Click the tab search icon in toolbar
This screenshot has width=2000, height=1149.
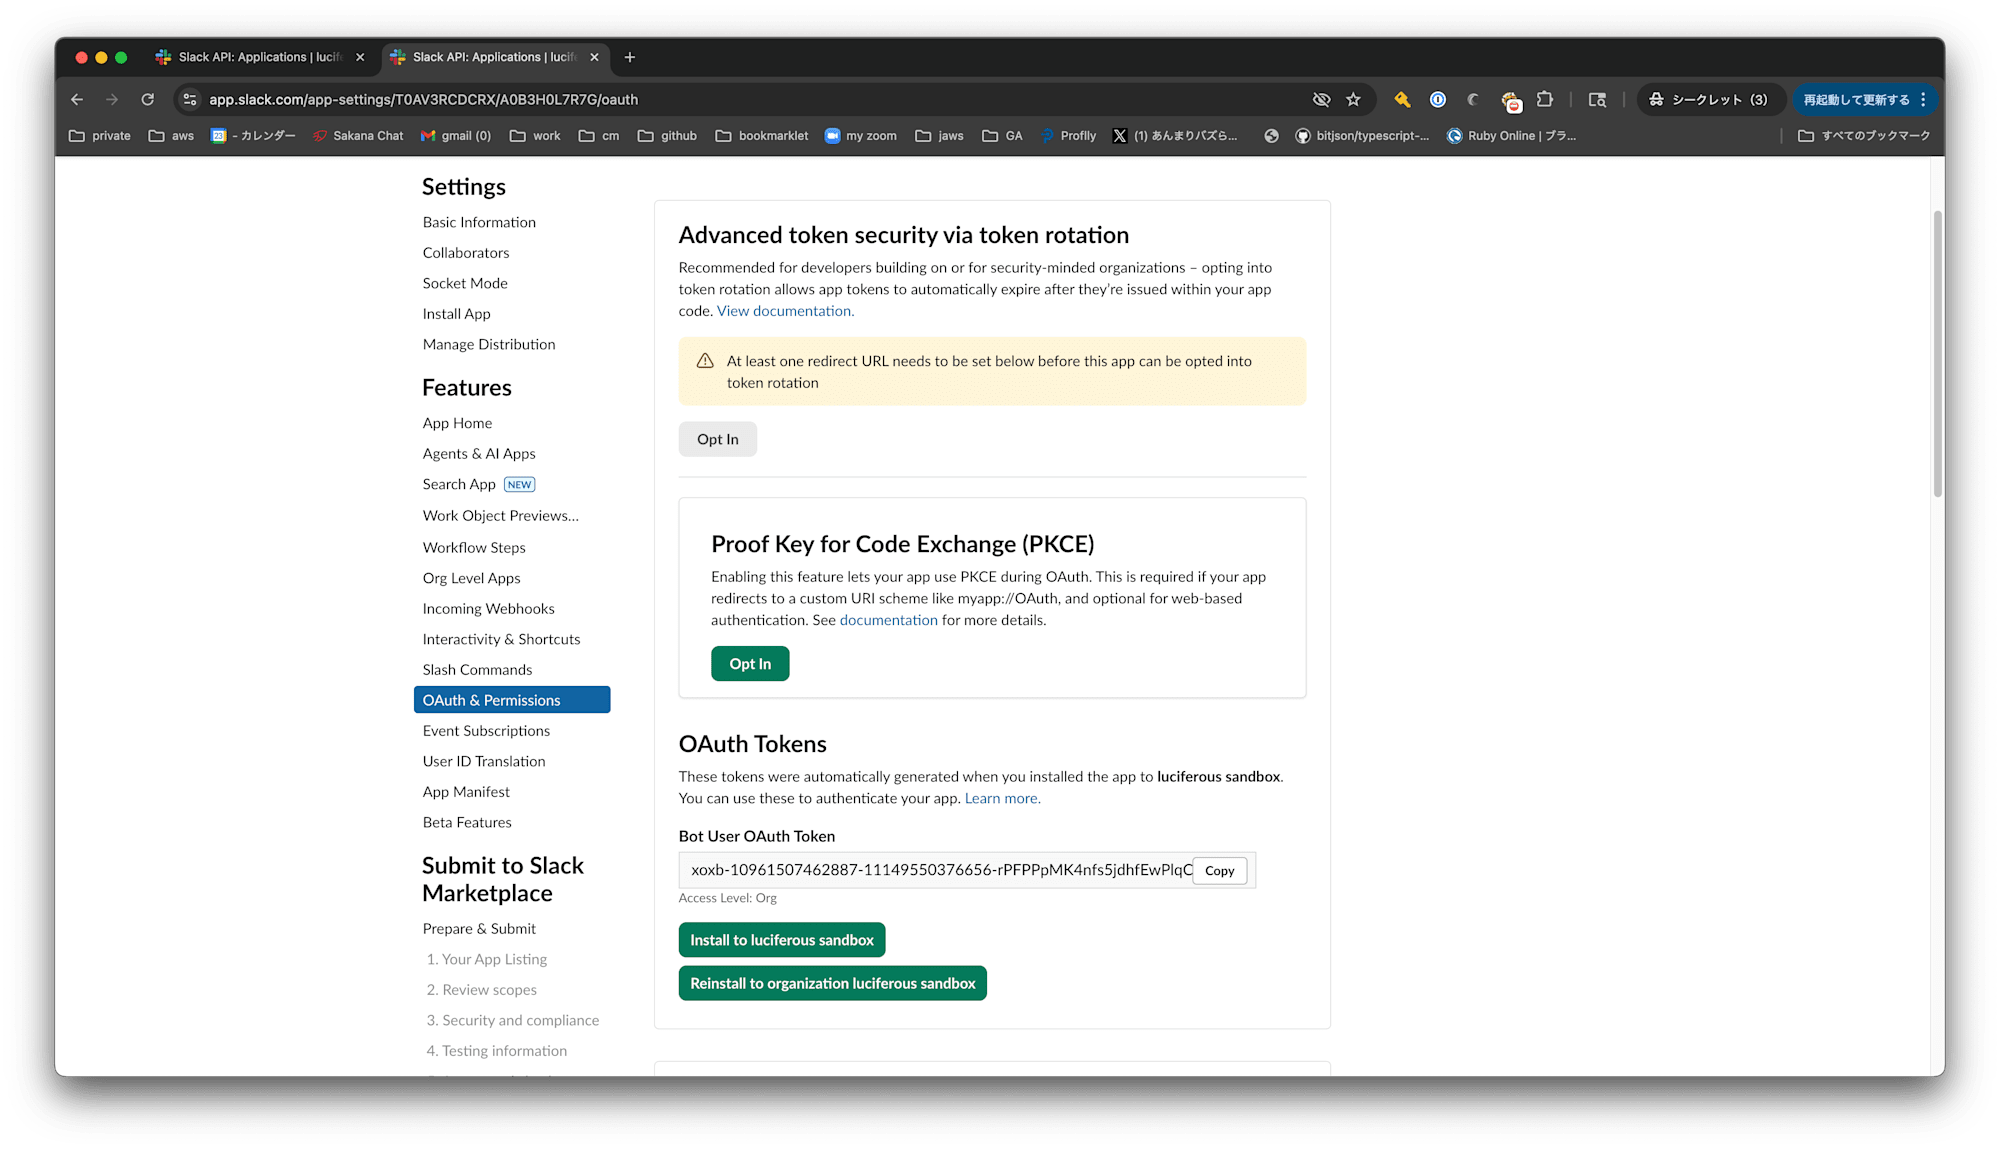(x=1597, y=99)
